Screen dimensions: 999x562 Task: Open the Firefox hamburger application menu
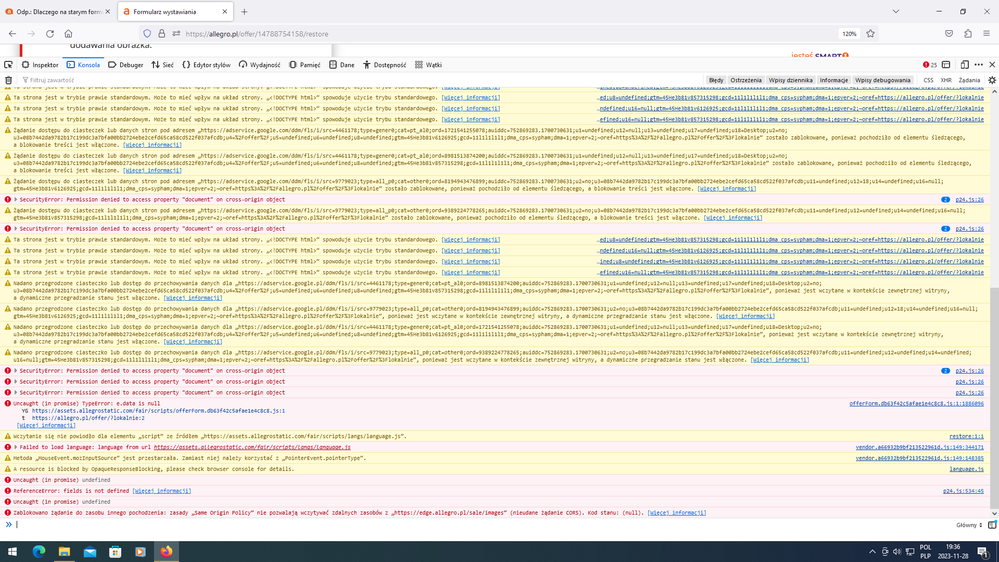click(986, 34)
